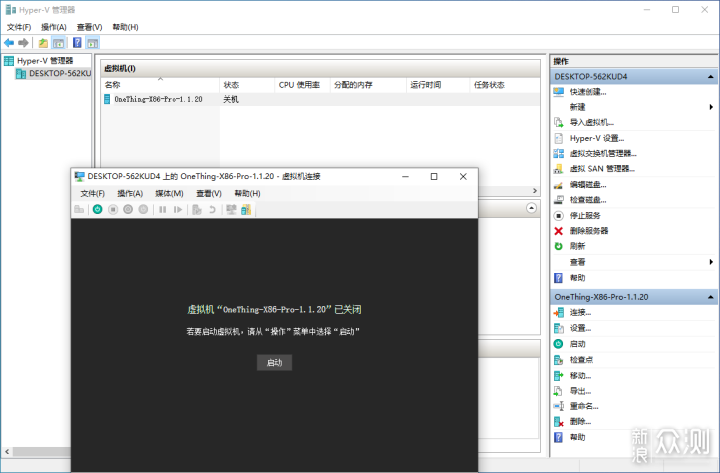Sort by CPU Usage column header
720x473 pixels.
(302, 85)
